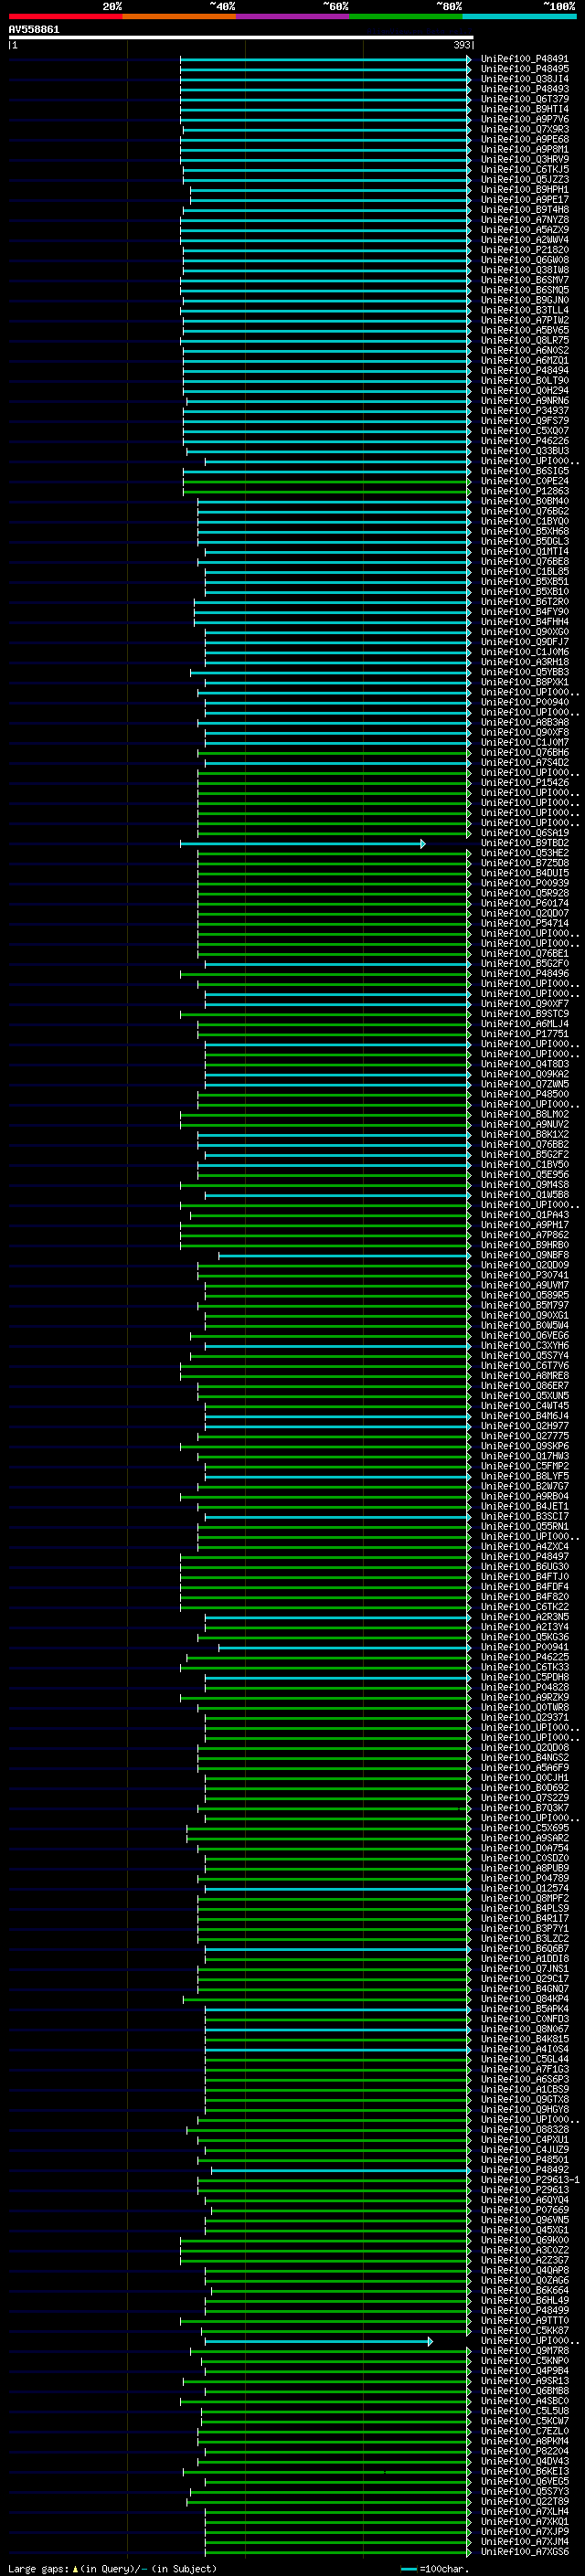585x2576 pixels.
Task: Click the cyan ~100% identity legend segment
Action: 520,16
